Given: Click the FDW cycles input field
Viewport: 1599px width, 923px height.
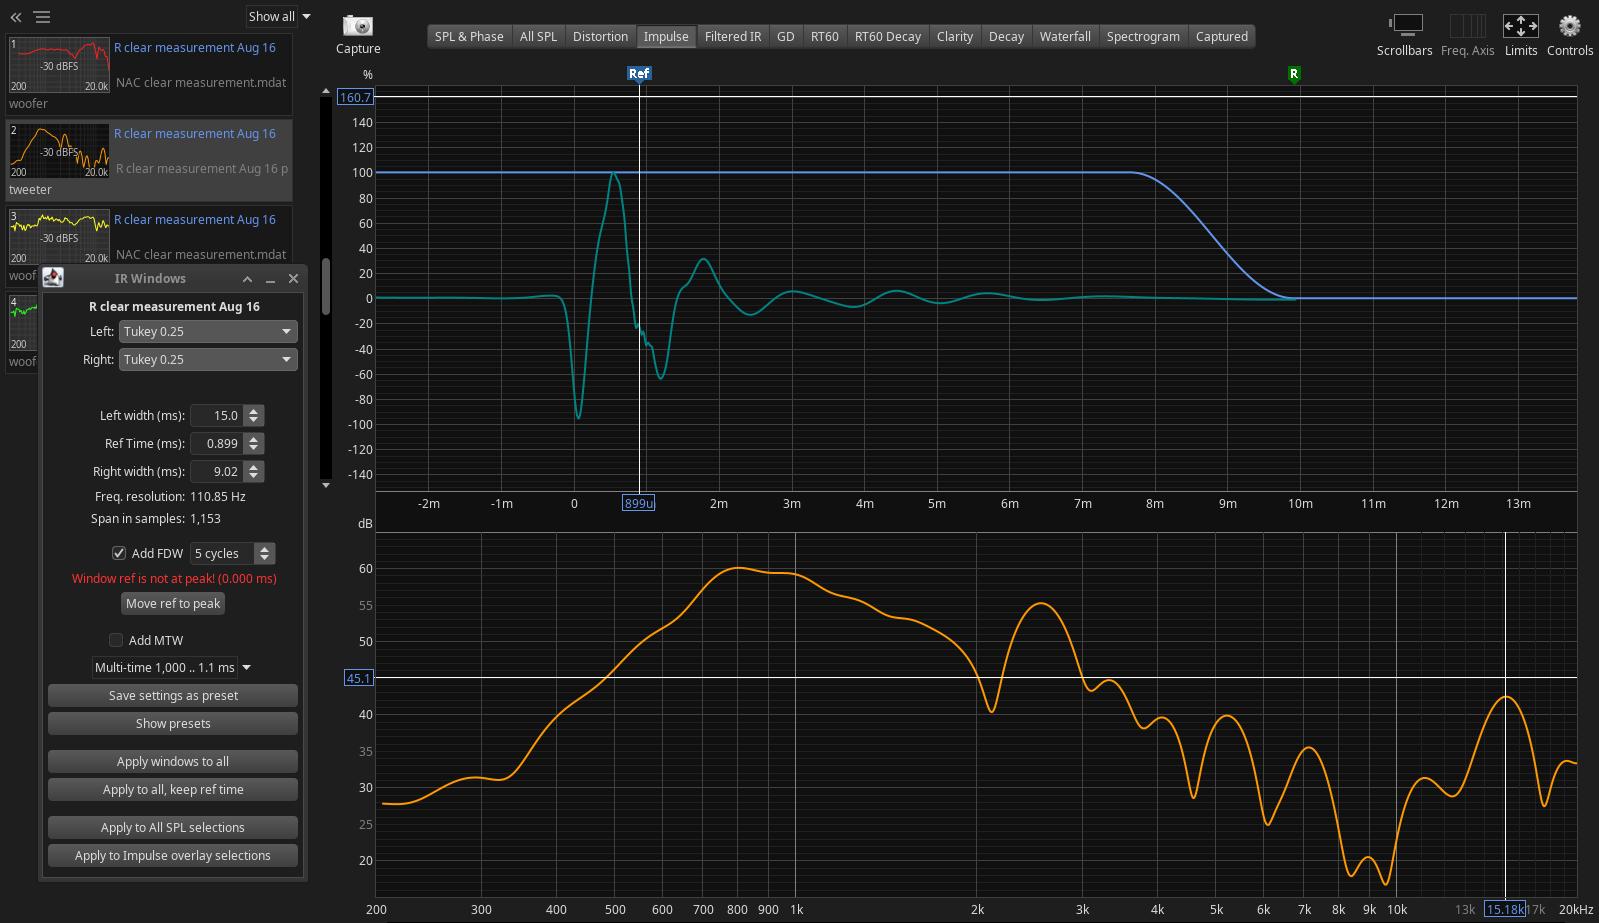Looking at the screenshot, I should 222,553.
